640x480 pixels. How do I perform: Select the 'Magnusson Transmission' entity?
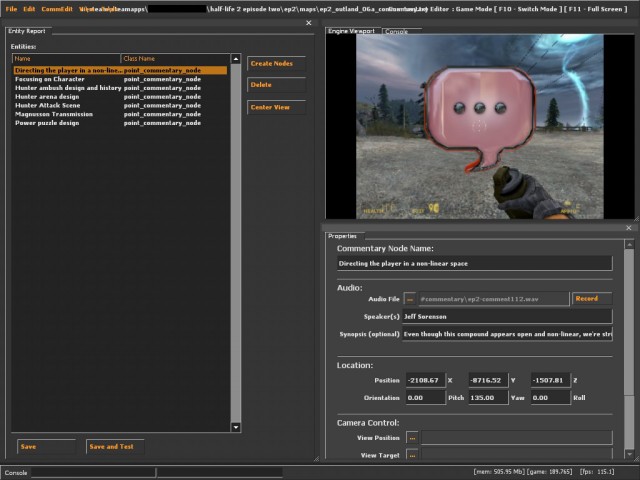tap(120, 114)
